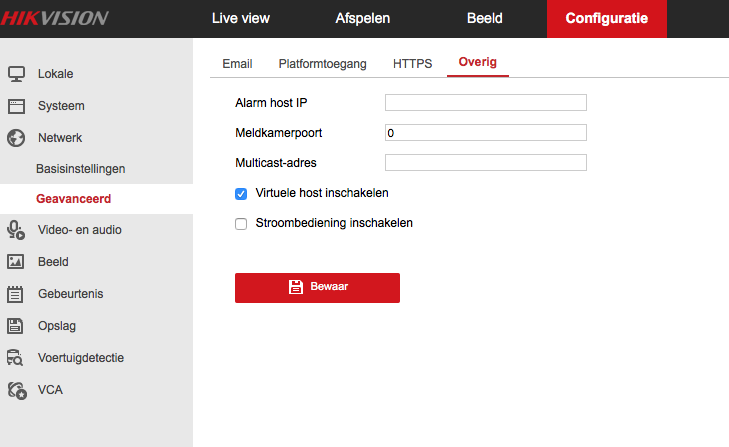Click the Netwerk globe icon

tap(16, 138)
